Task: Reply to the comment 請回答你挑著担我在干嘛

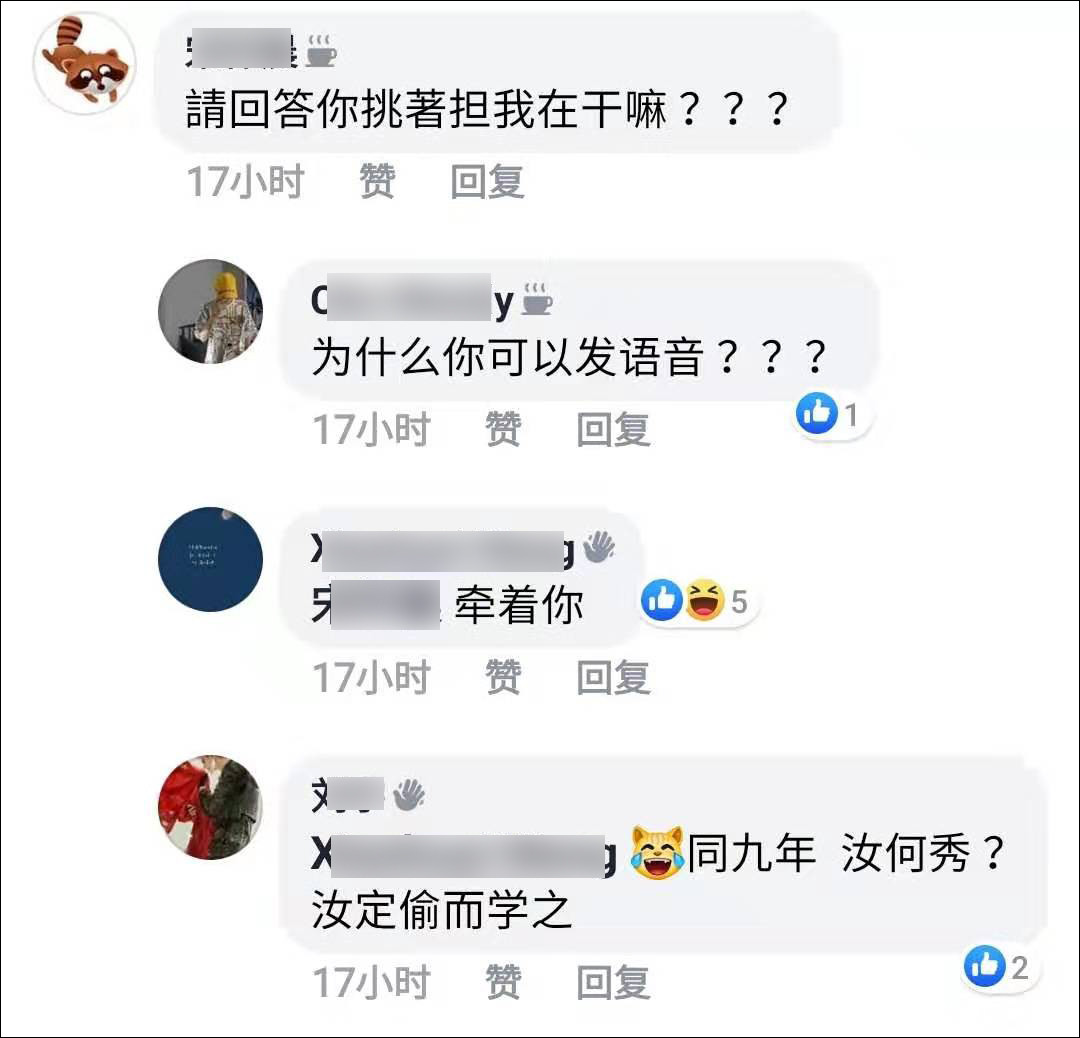Action: pos(487,181)
